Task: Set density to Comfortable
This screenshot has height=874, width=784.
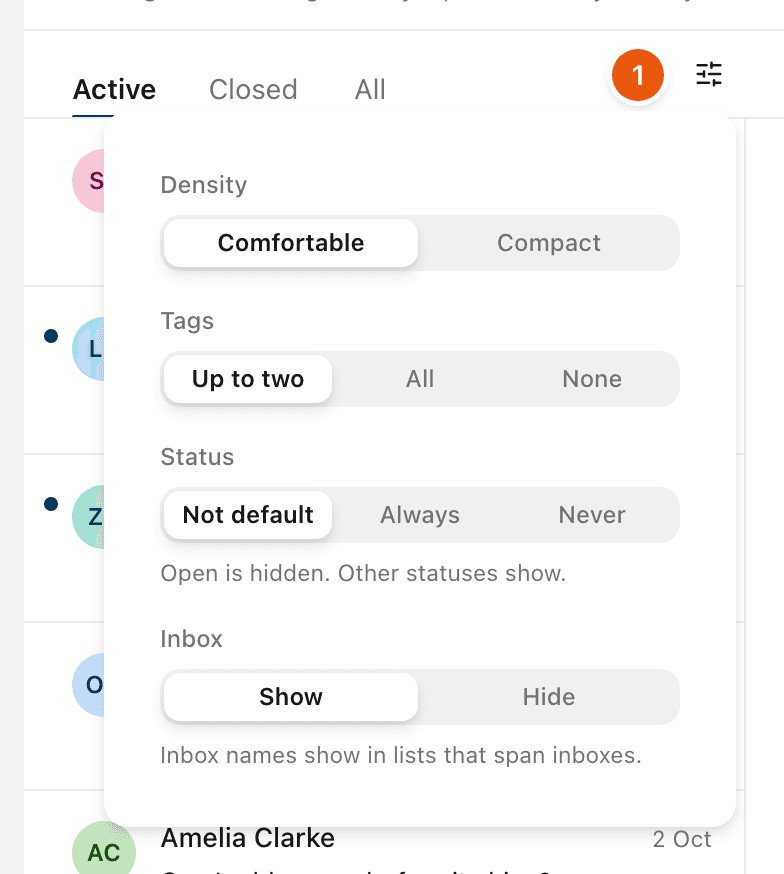Action: pyautogui.click(x=291, y=243)
